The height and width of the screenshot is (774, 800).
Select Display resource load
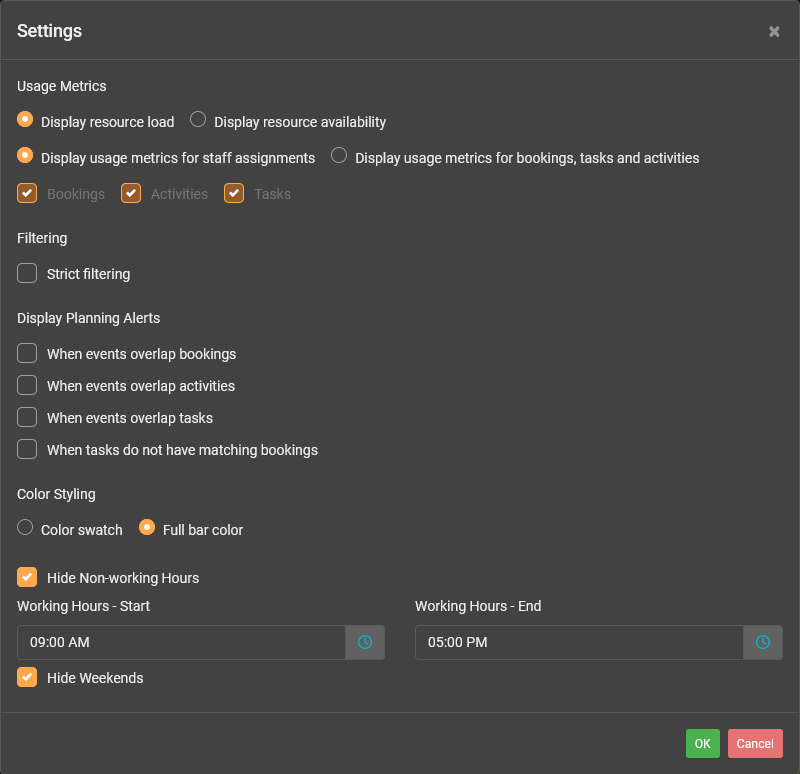click(24, 118)
